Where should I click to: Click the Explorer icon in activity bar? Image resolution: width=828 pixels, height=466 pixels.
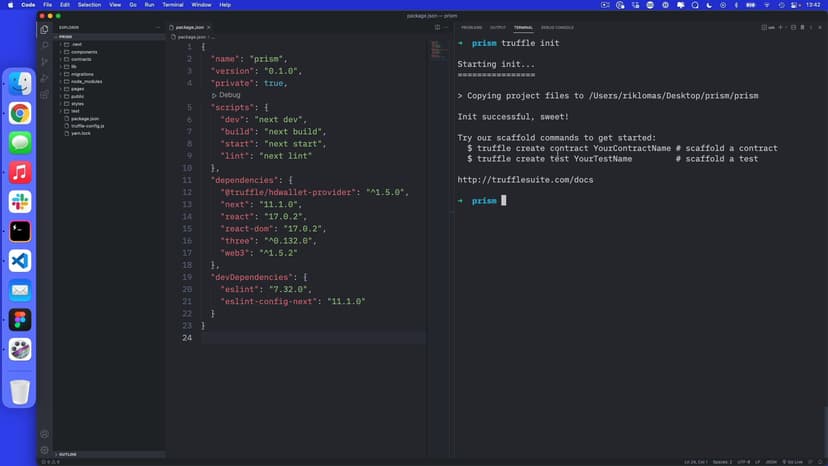[x=45, y=29]
